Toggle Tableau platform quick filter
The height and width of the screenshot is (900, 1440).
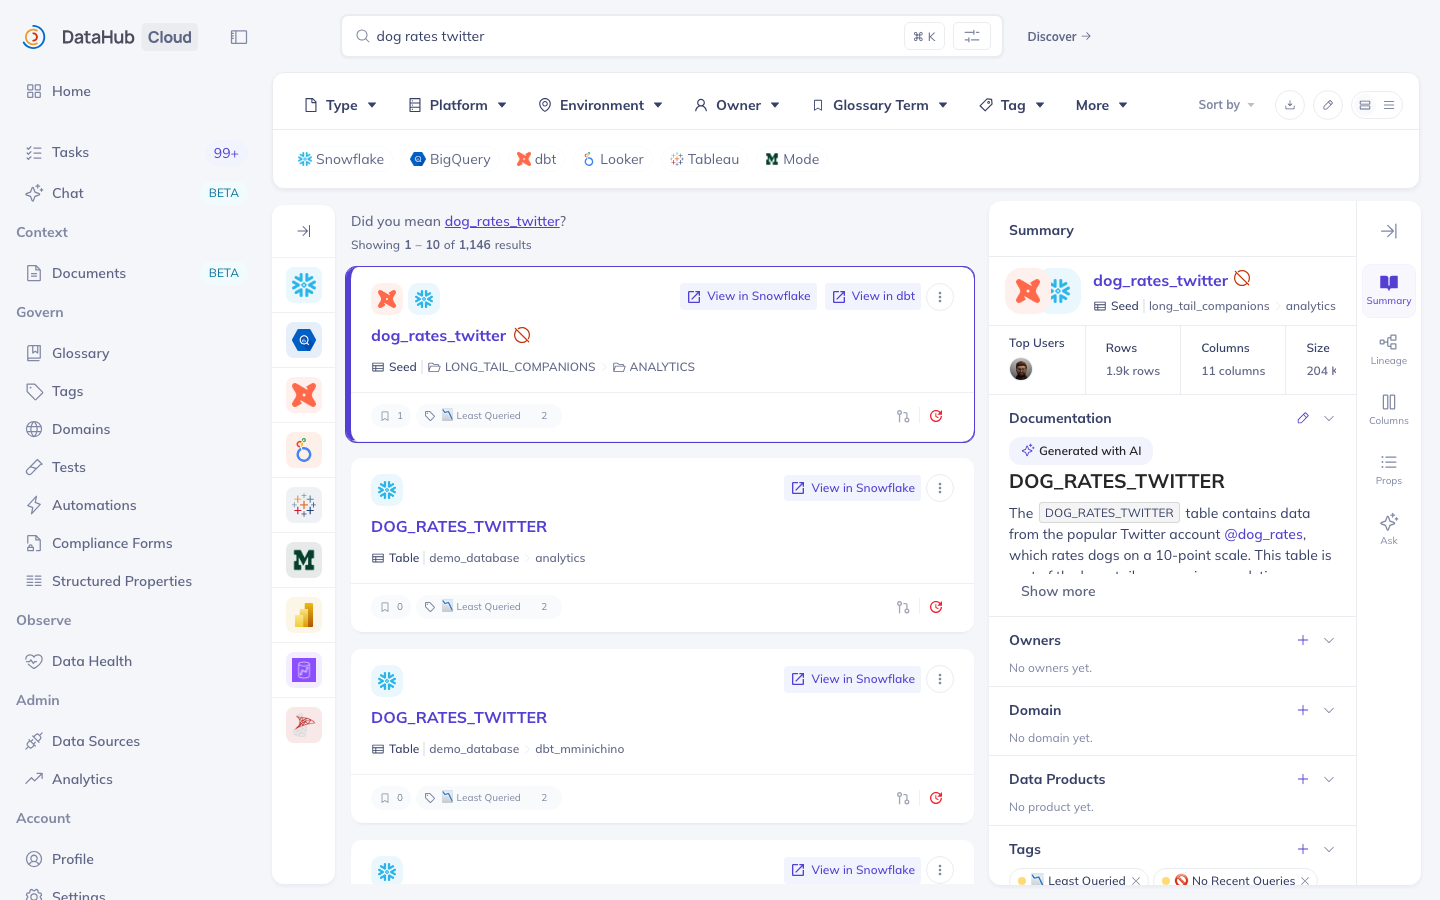(705, 159)
